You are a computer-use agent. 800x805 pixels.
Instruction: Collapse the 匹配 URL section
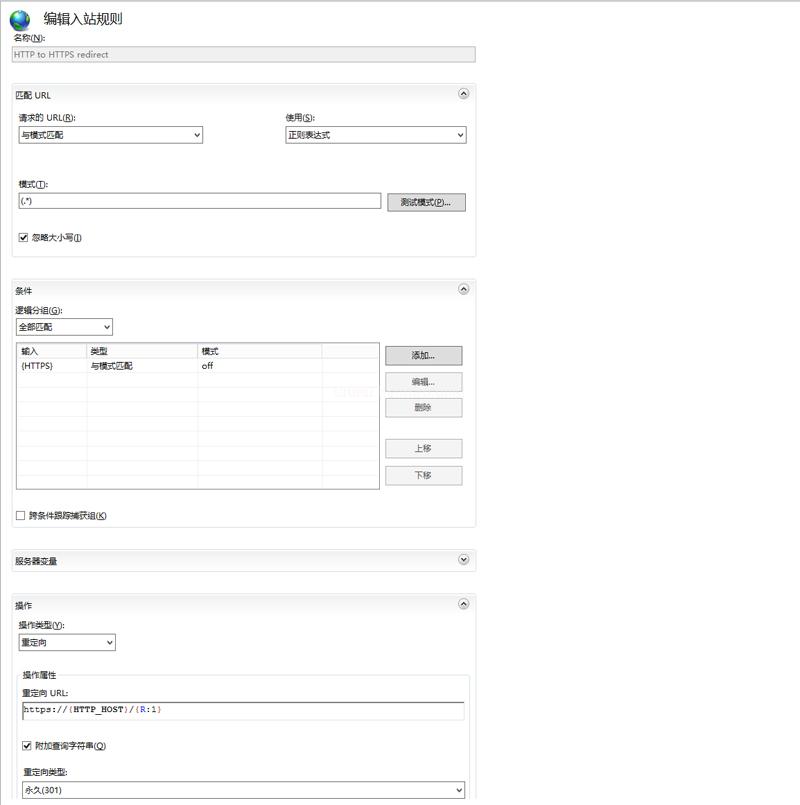point(463,93)
